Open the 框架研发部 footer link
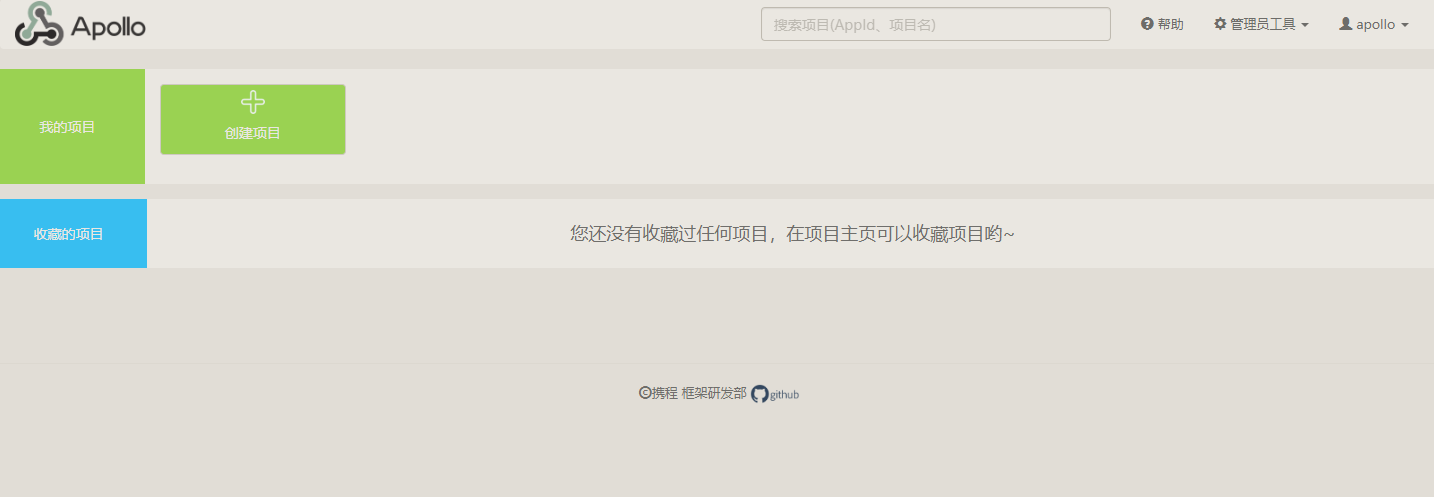1434x497 pixels. 714,393
